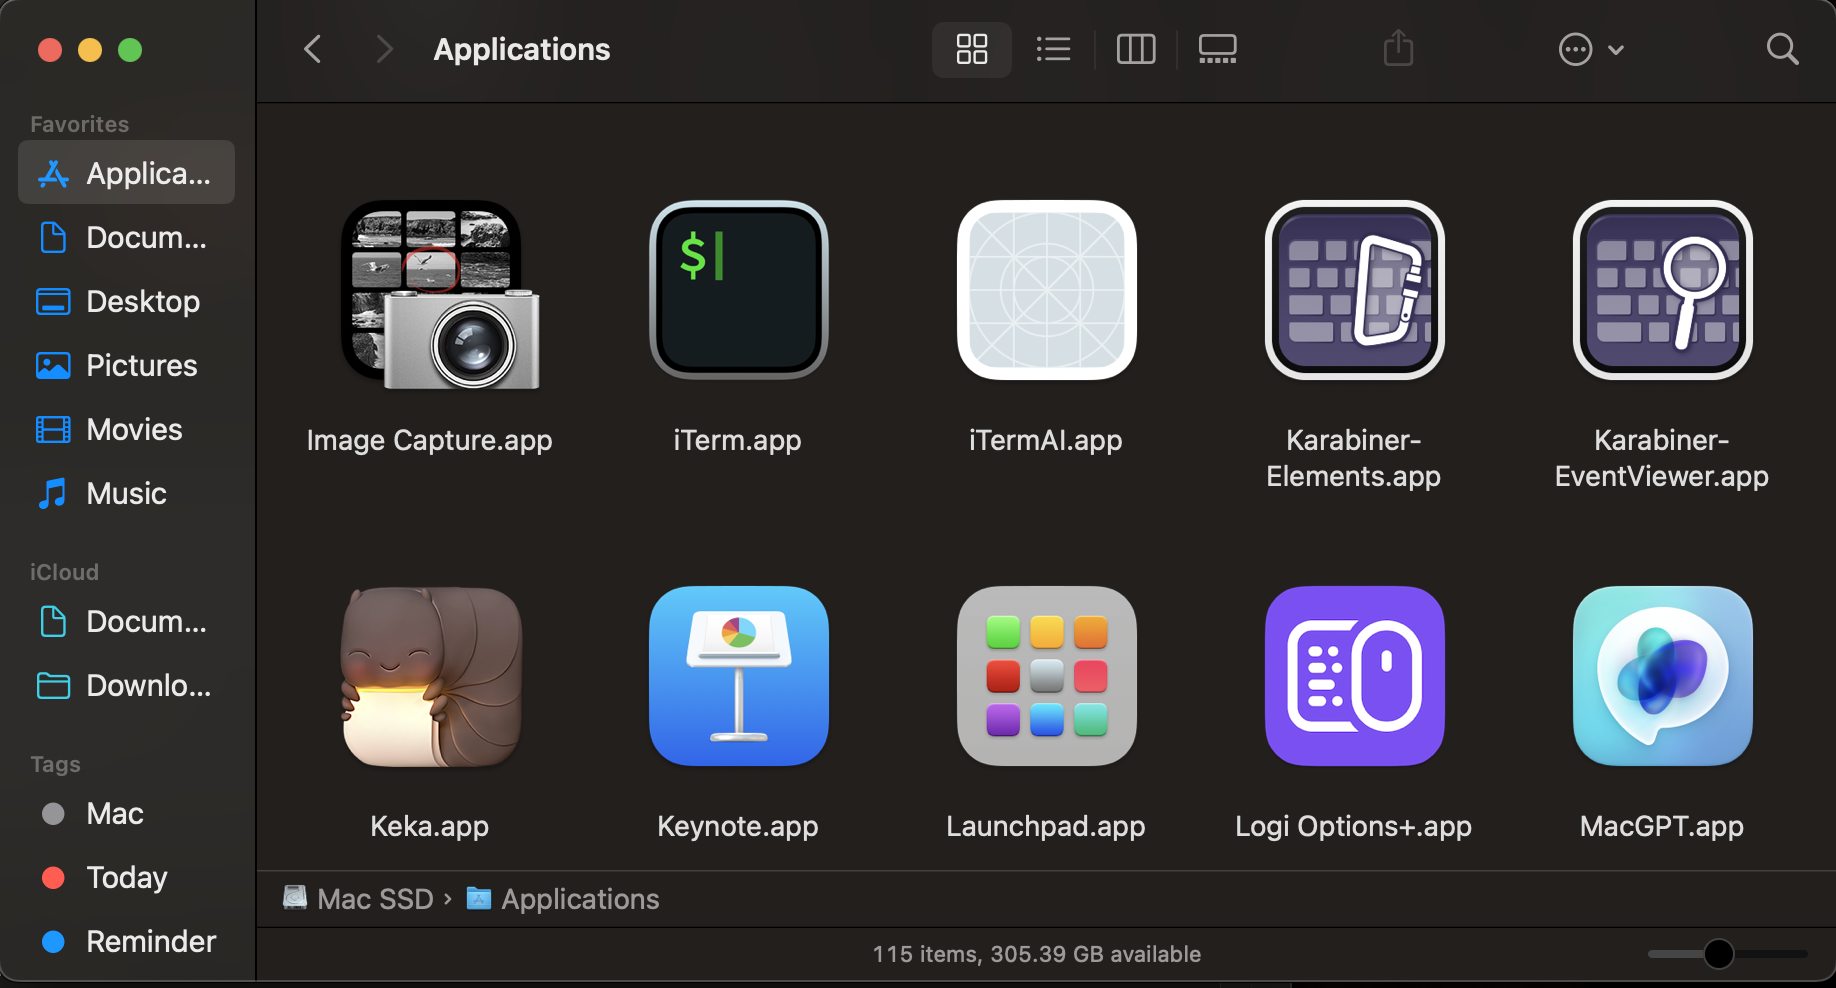1836x988 pixels.
Task: Click the MacGPT.app file name label
Action: tap(1662, 826)
